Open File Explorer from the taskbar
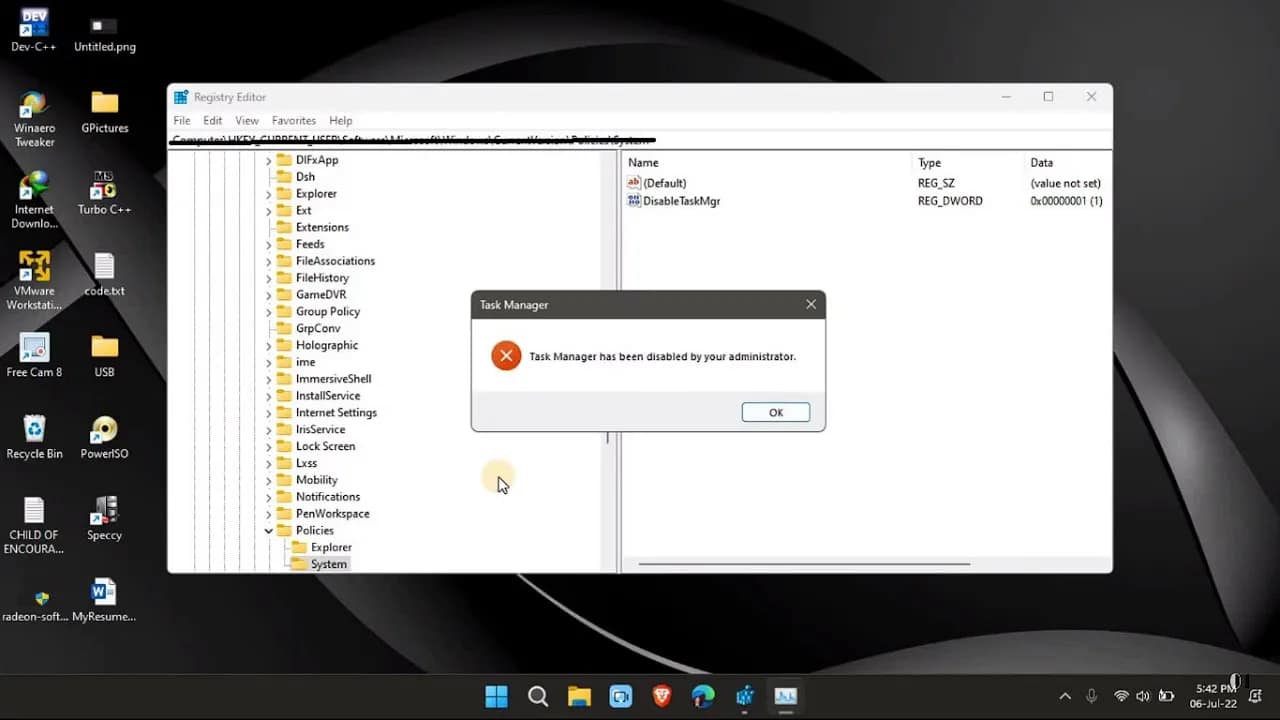This screenshot has height=720, width=1280. pyautogui.click(x=579, y=696)
